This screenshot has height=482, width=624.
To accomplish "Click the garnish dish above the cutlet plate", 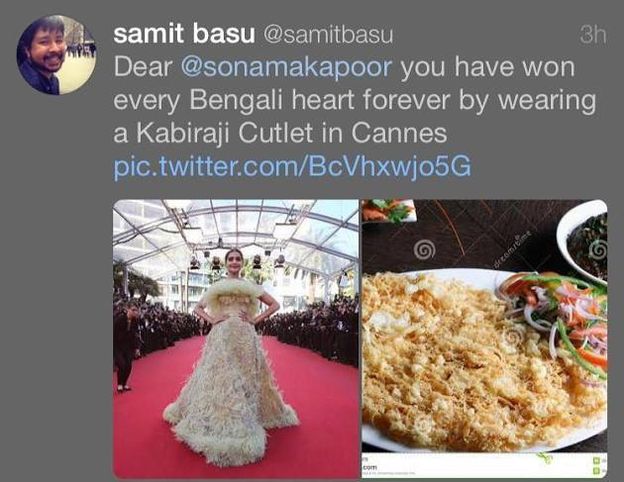I will [388, 211].
